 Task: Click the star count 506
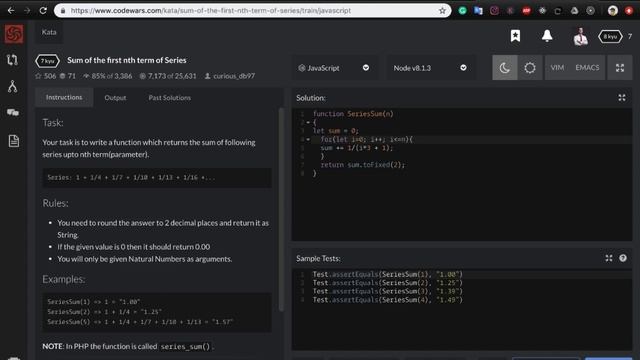[x=46, y=76]
